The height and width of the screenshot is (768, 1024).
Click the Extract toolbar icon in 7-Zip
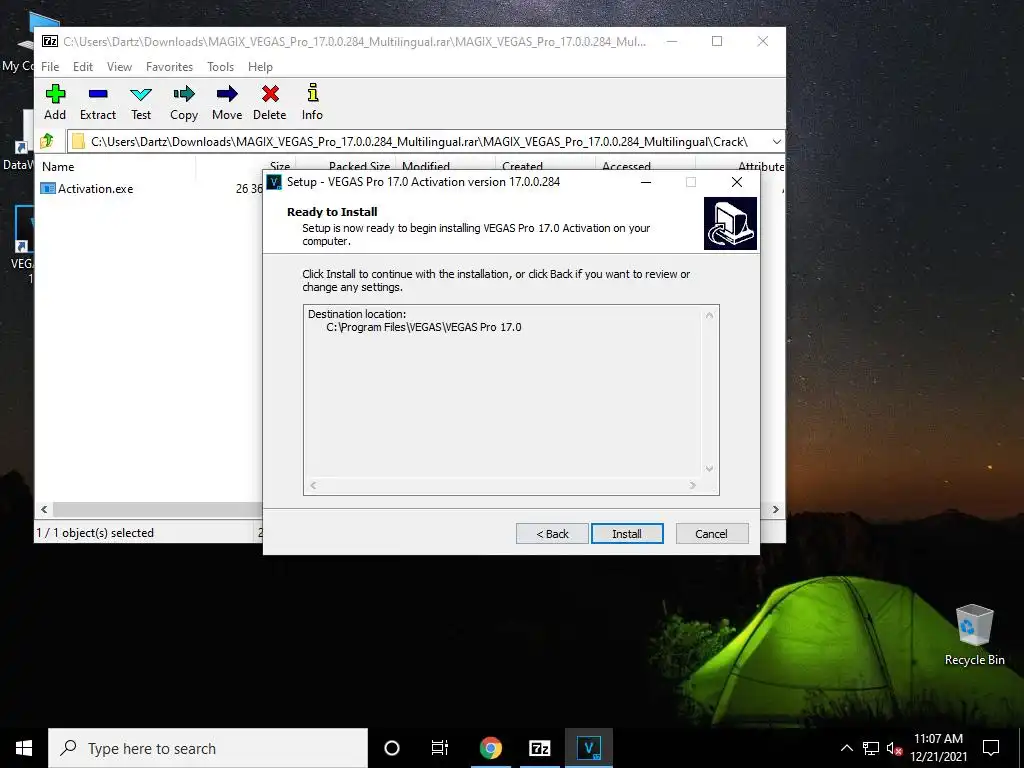pos(98,103)
